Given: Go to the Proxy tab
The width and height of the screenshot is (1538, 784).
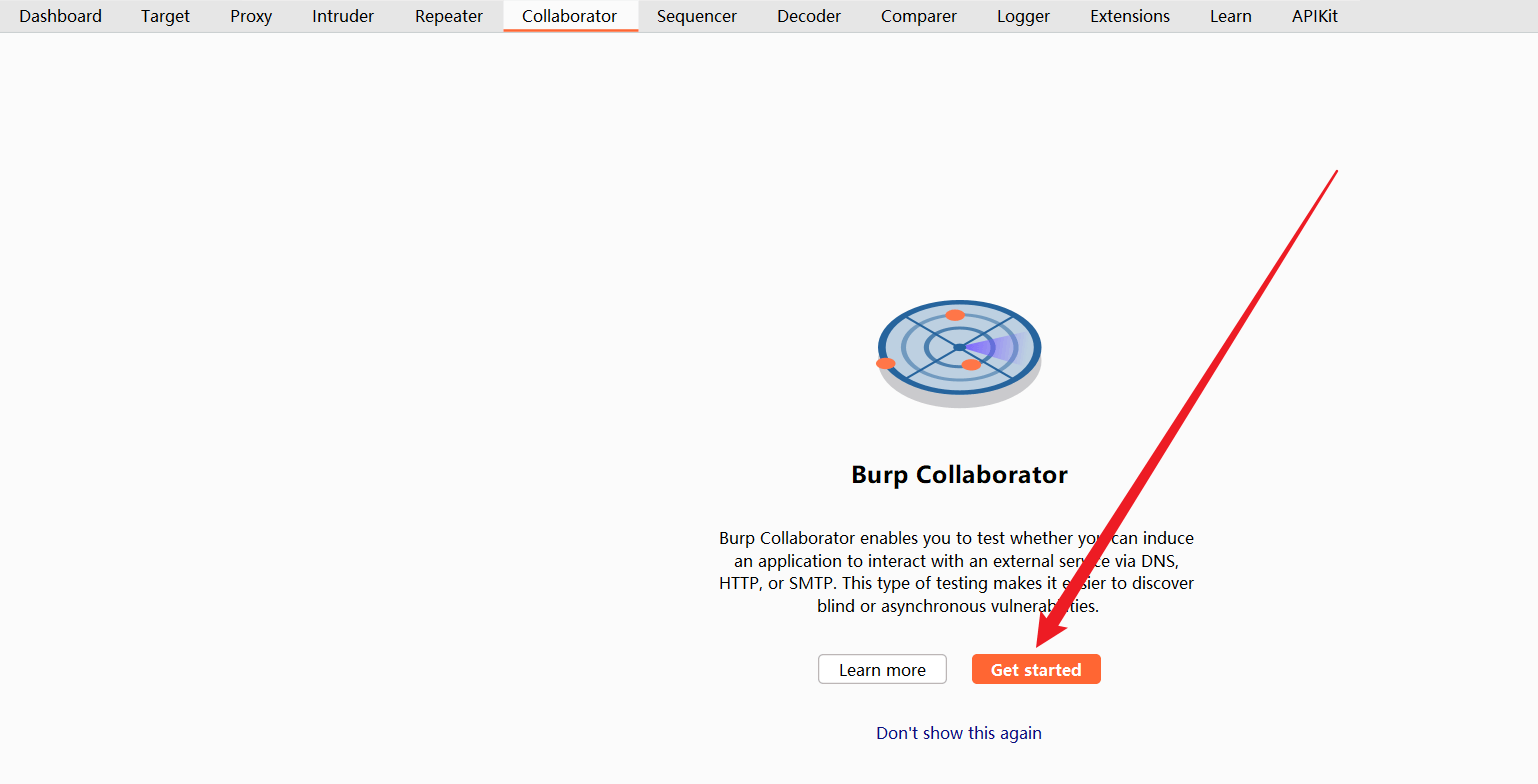Looking at the screenshot, I should coord(251,16).
